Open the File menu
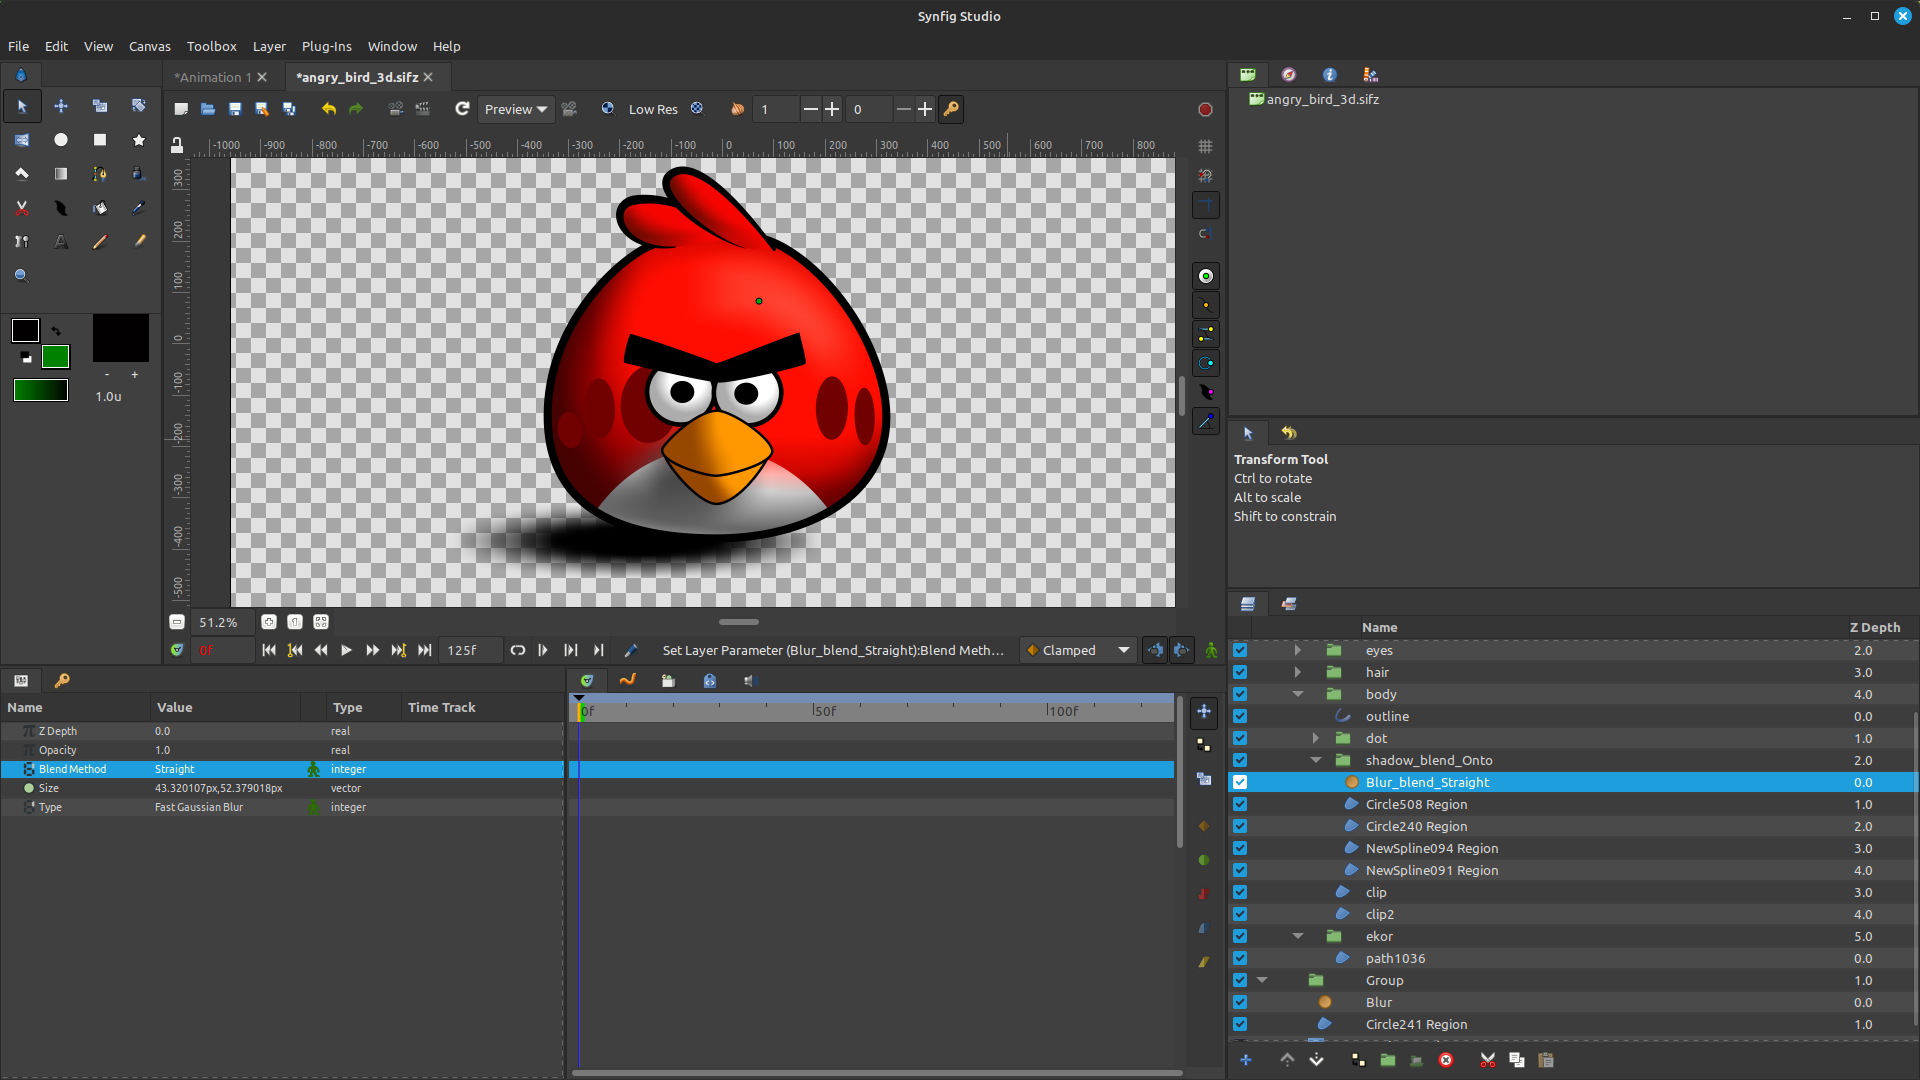The image size is (1920, 1080). click(18, 46)
